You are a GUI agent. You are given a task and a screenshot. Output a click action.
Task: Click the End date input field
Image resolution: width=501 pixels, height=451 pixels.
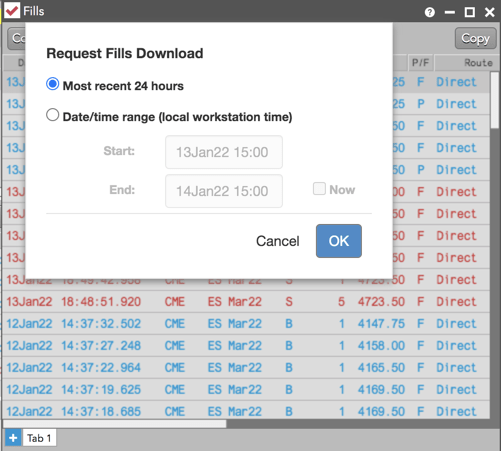[x=224, y=191]
